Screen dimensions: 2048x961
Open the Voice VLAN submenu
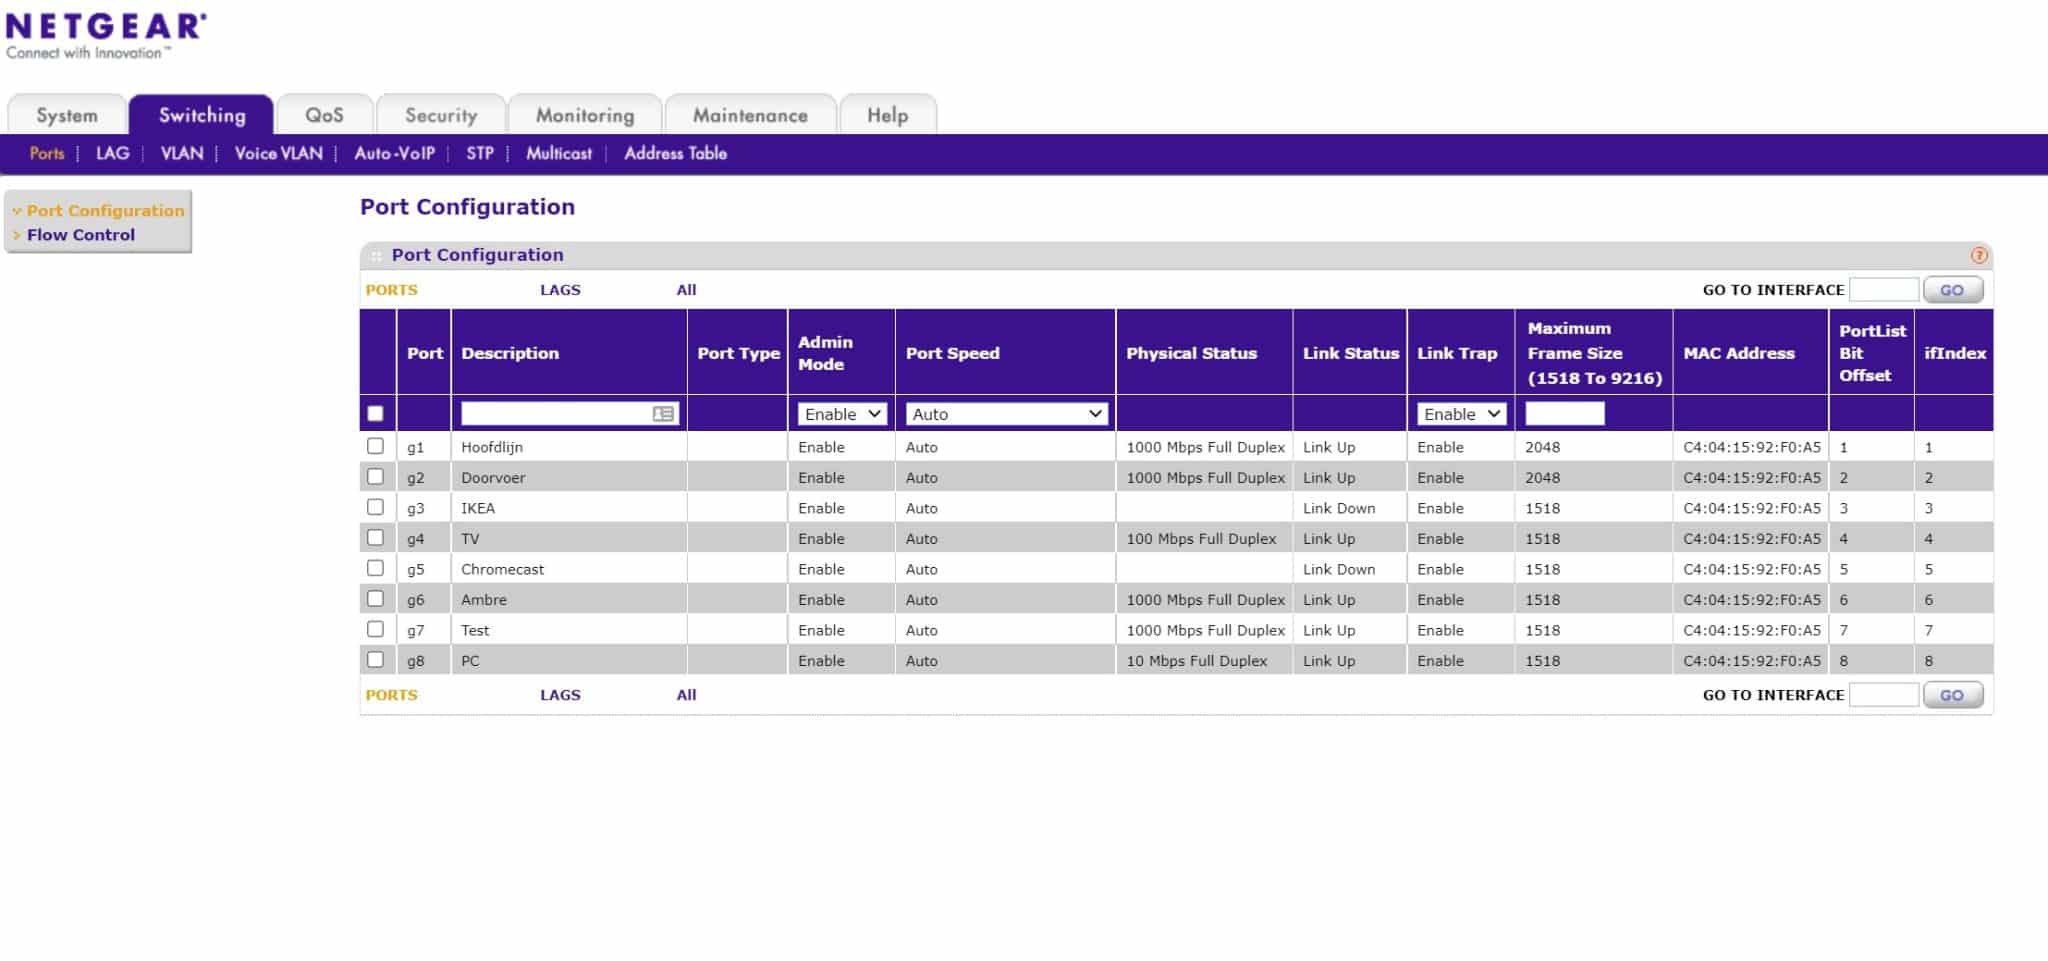(278, 153)
